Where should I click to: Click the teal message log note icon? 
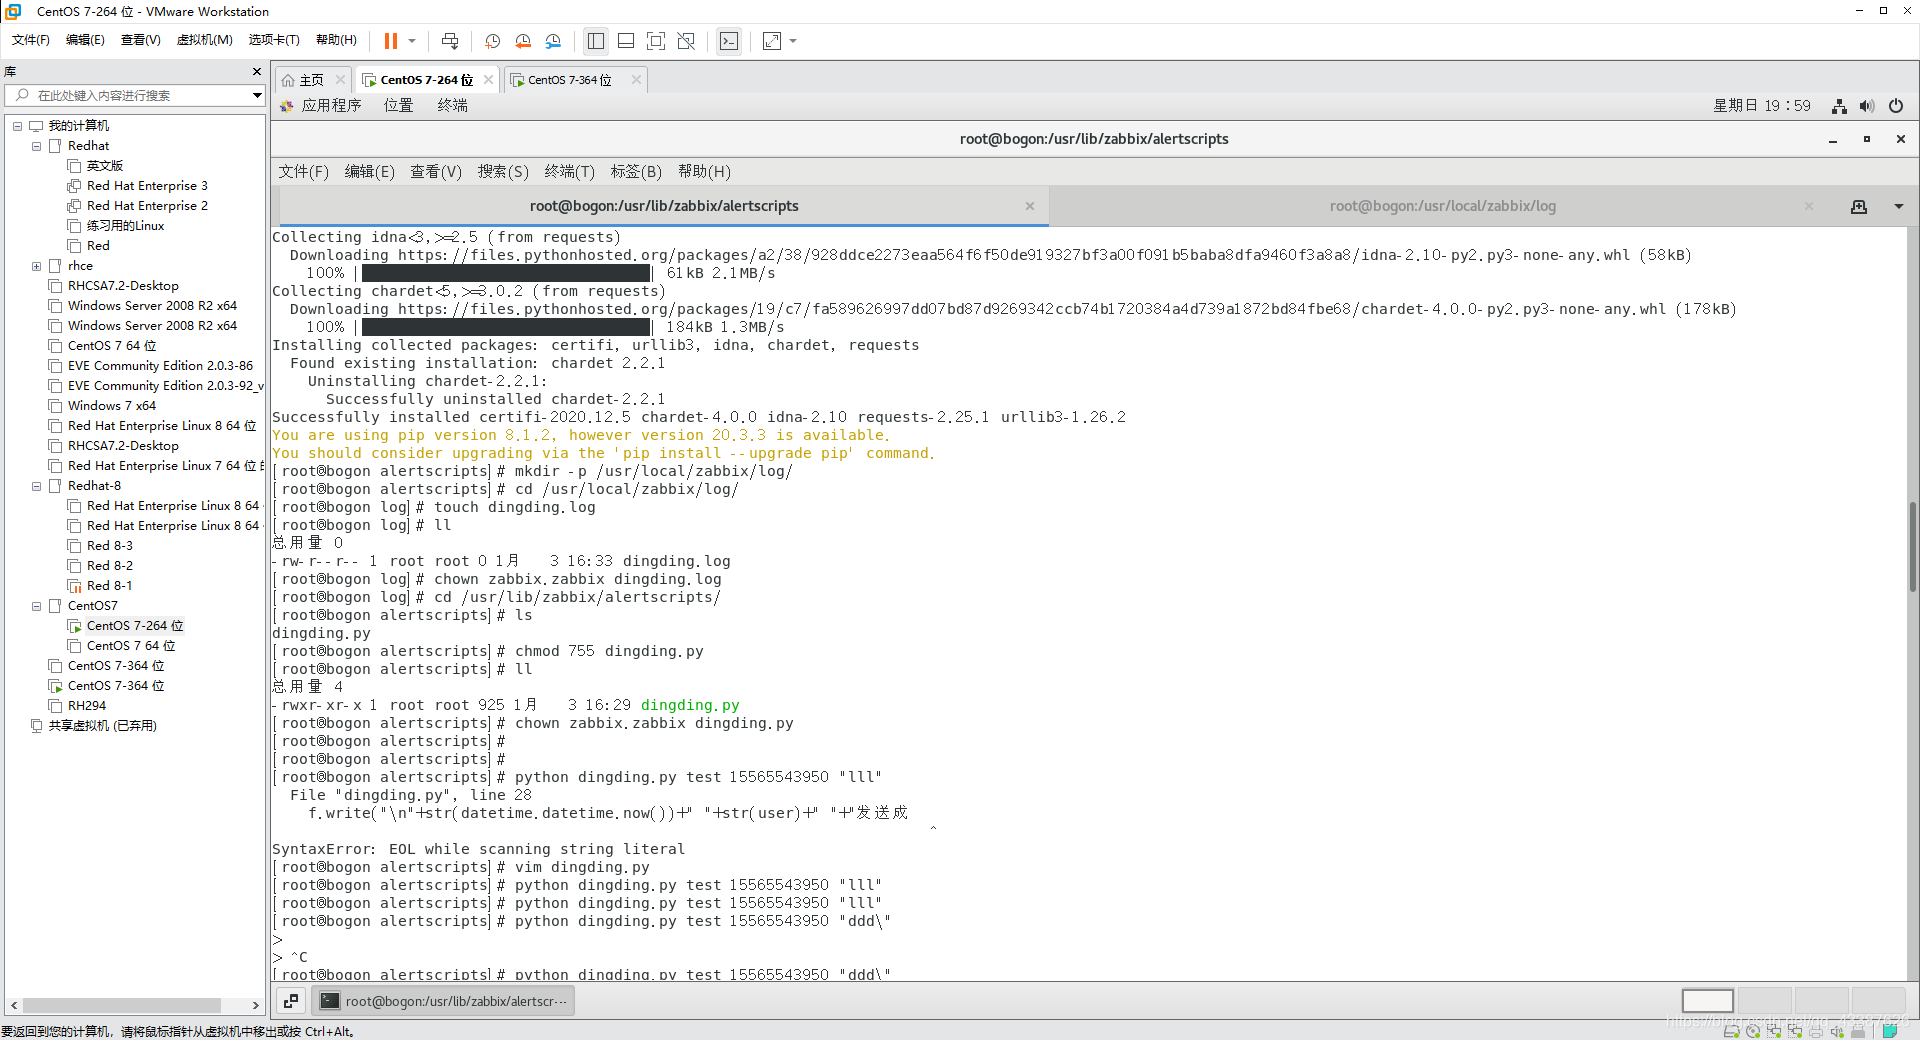(x=1890, y=1031)
